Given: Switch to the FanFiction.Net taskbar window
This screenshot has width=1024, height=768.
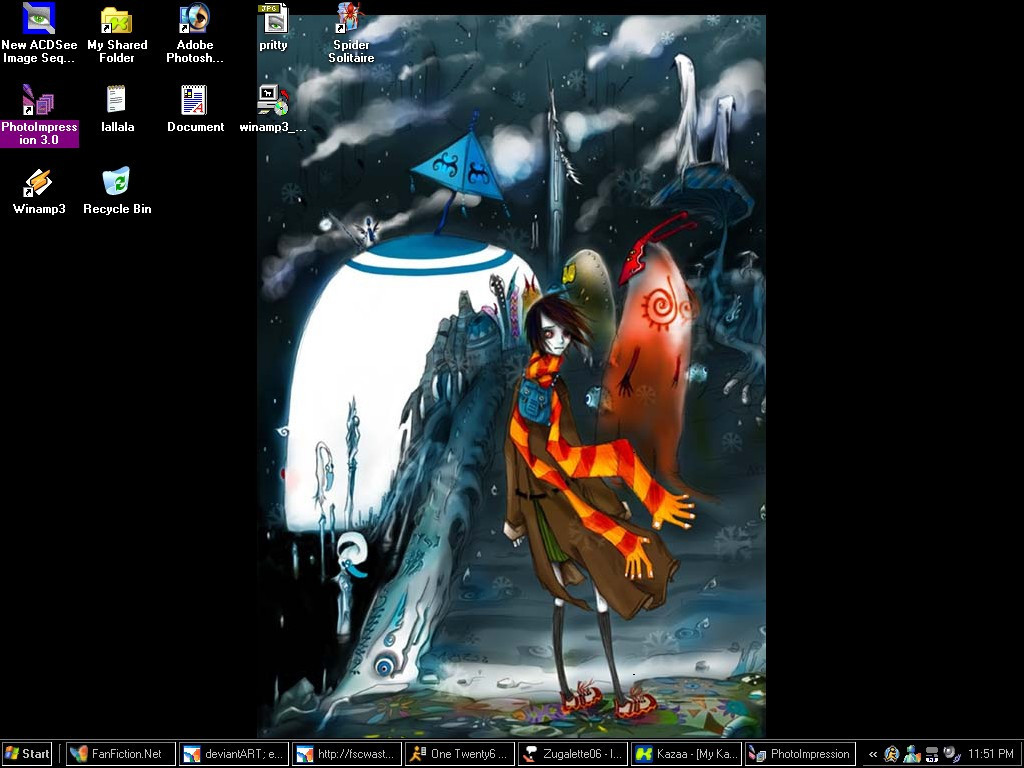Looking at the screenshot, I should click(x=121, y=754).
